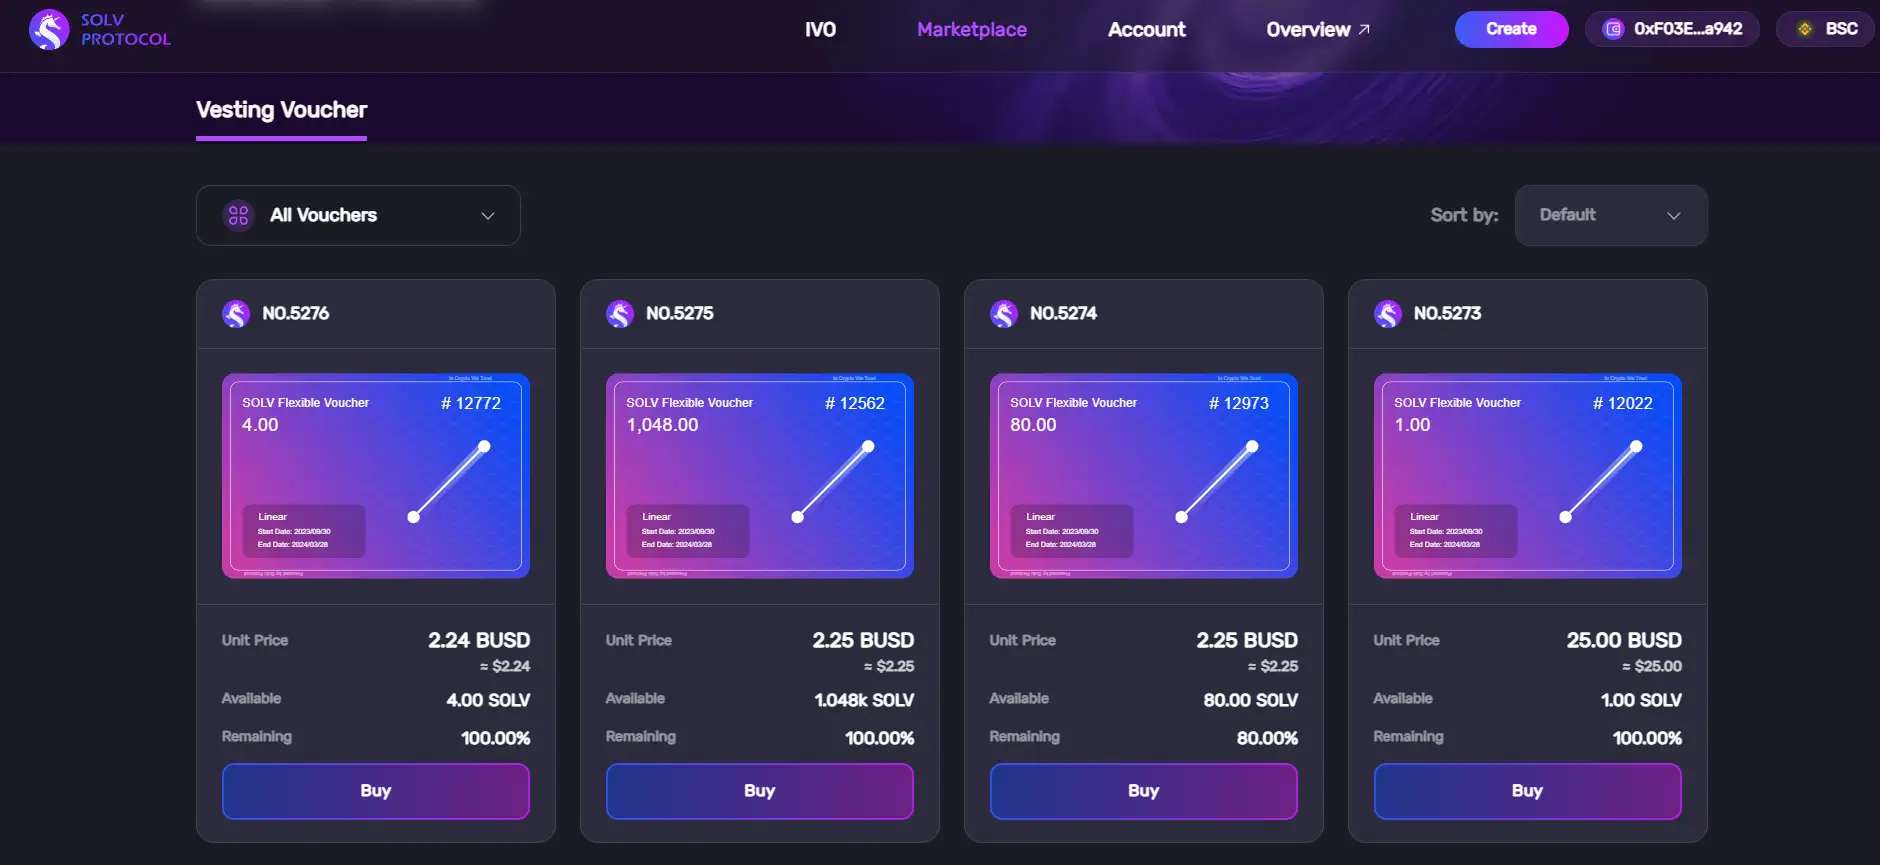The width and height of the screenshot is (1880, 865).
Task: Click the Solv icon next to NO.5273
Action: pyautogui.click(x=1388, y=314)
